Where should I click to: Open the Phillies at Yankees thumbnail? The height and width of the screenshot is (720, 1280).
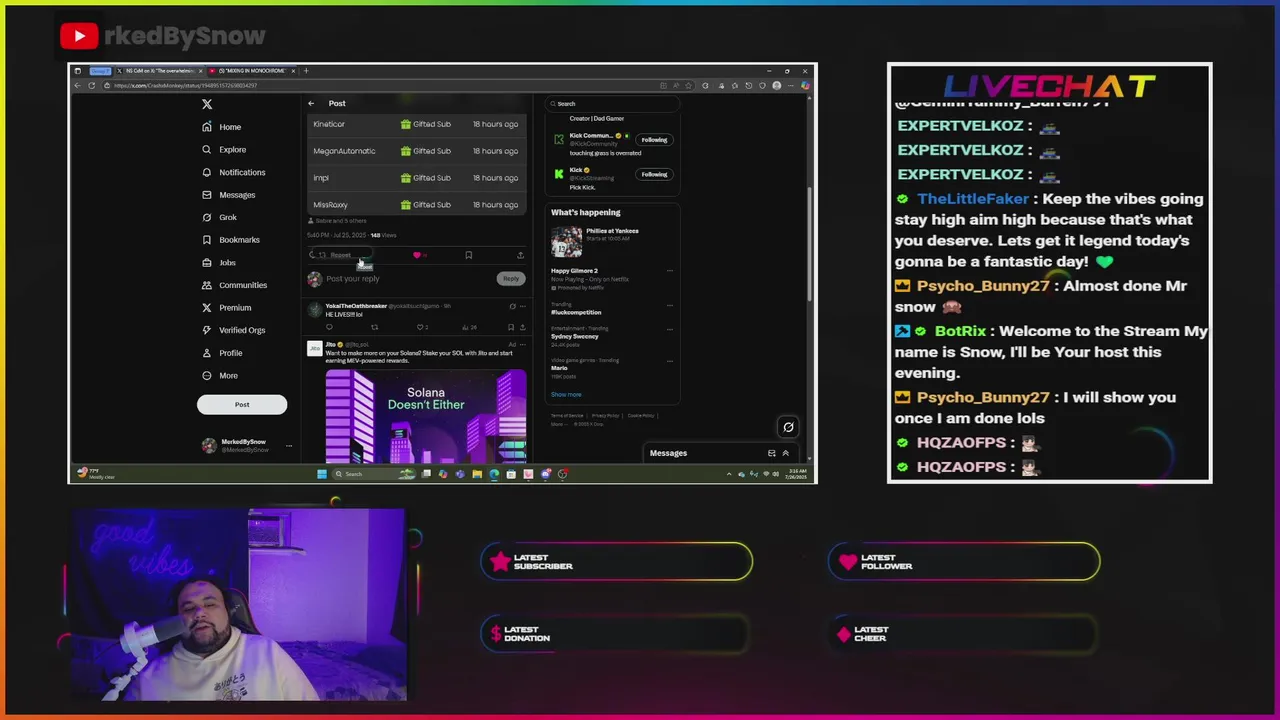click(566, 241)
